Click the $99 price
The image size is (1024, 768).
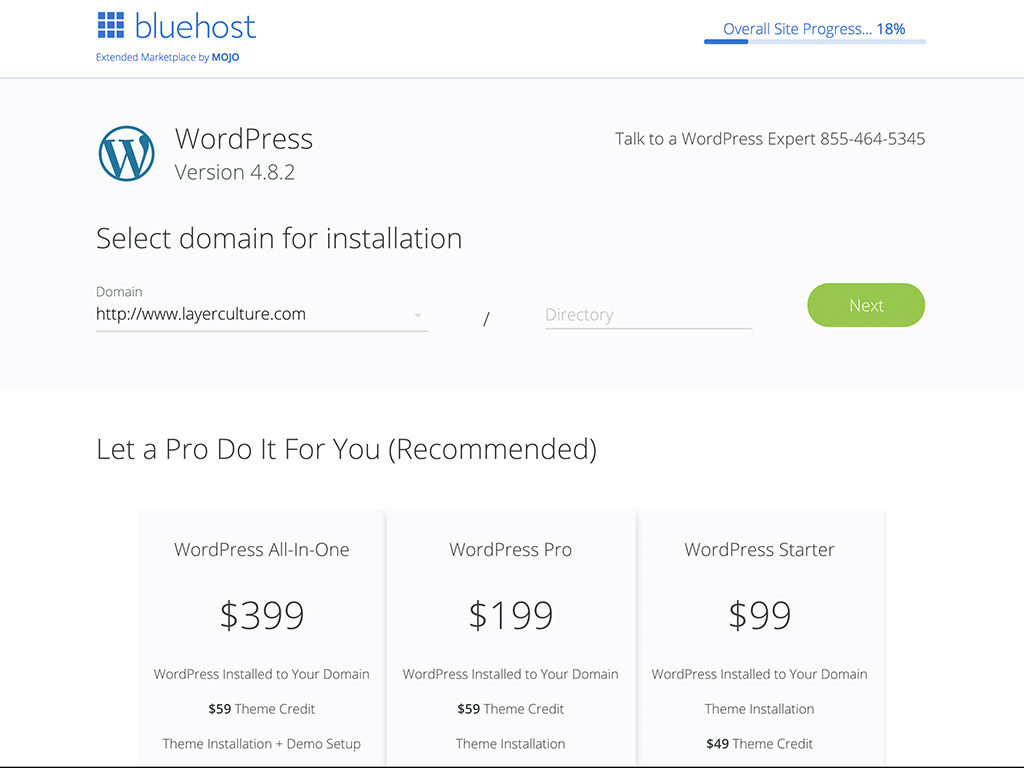click(x=760, y=615)
